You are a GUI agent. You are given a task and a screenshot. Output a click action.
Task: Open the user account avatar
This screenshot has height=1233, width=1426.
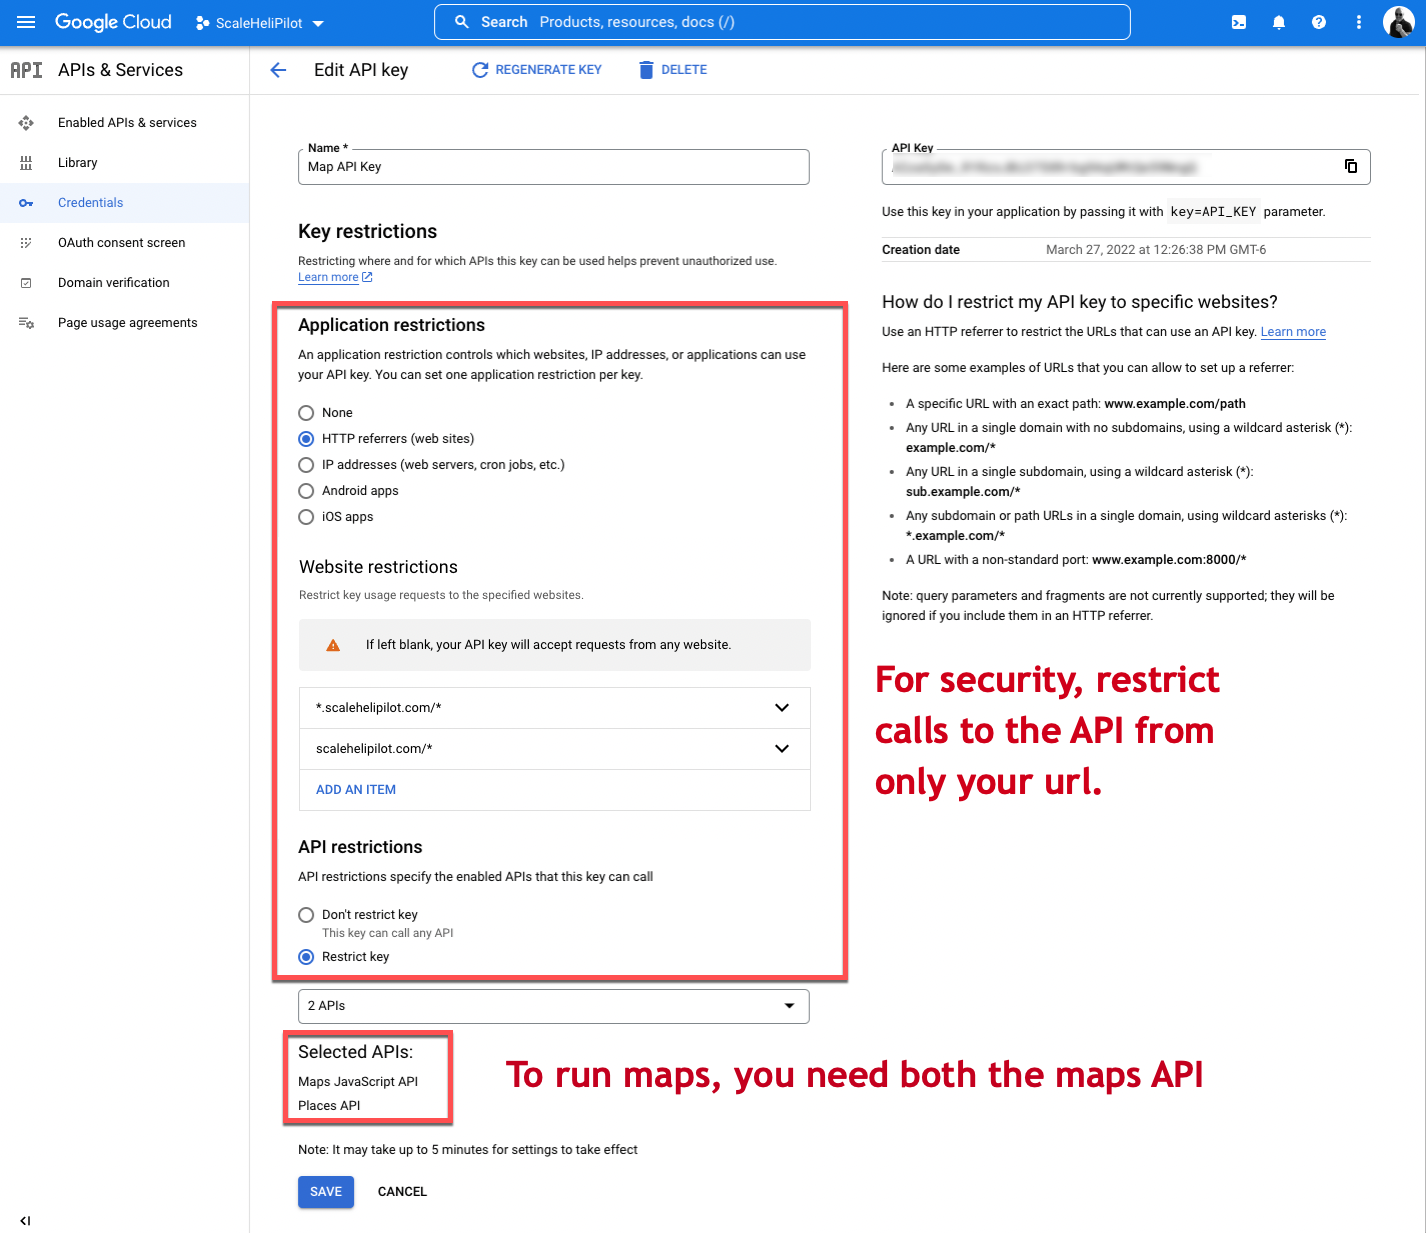point(1398,22)
